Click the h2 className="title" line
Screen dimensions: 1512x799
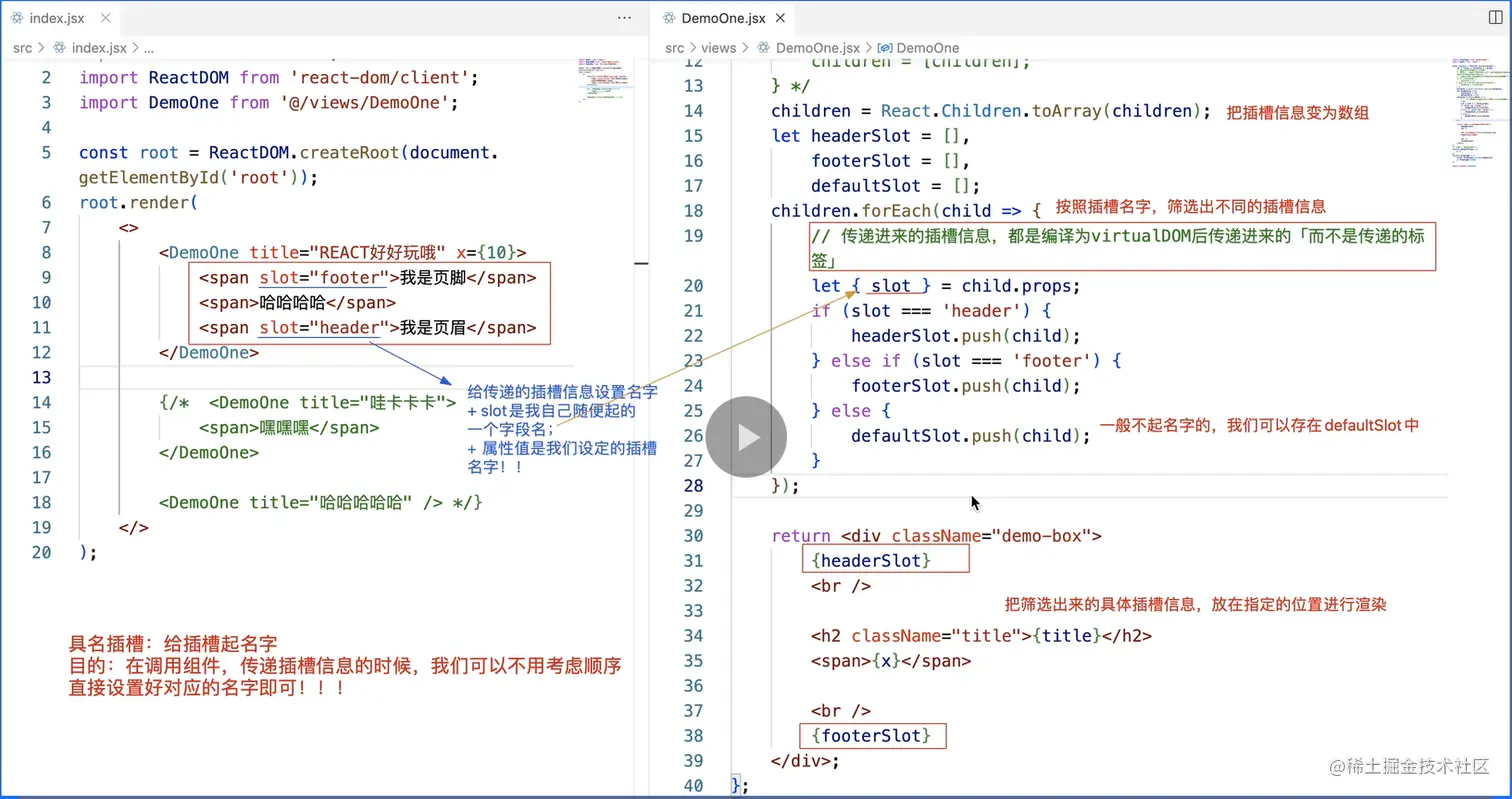coord(981,635)
